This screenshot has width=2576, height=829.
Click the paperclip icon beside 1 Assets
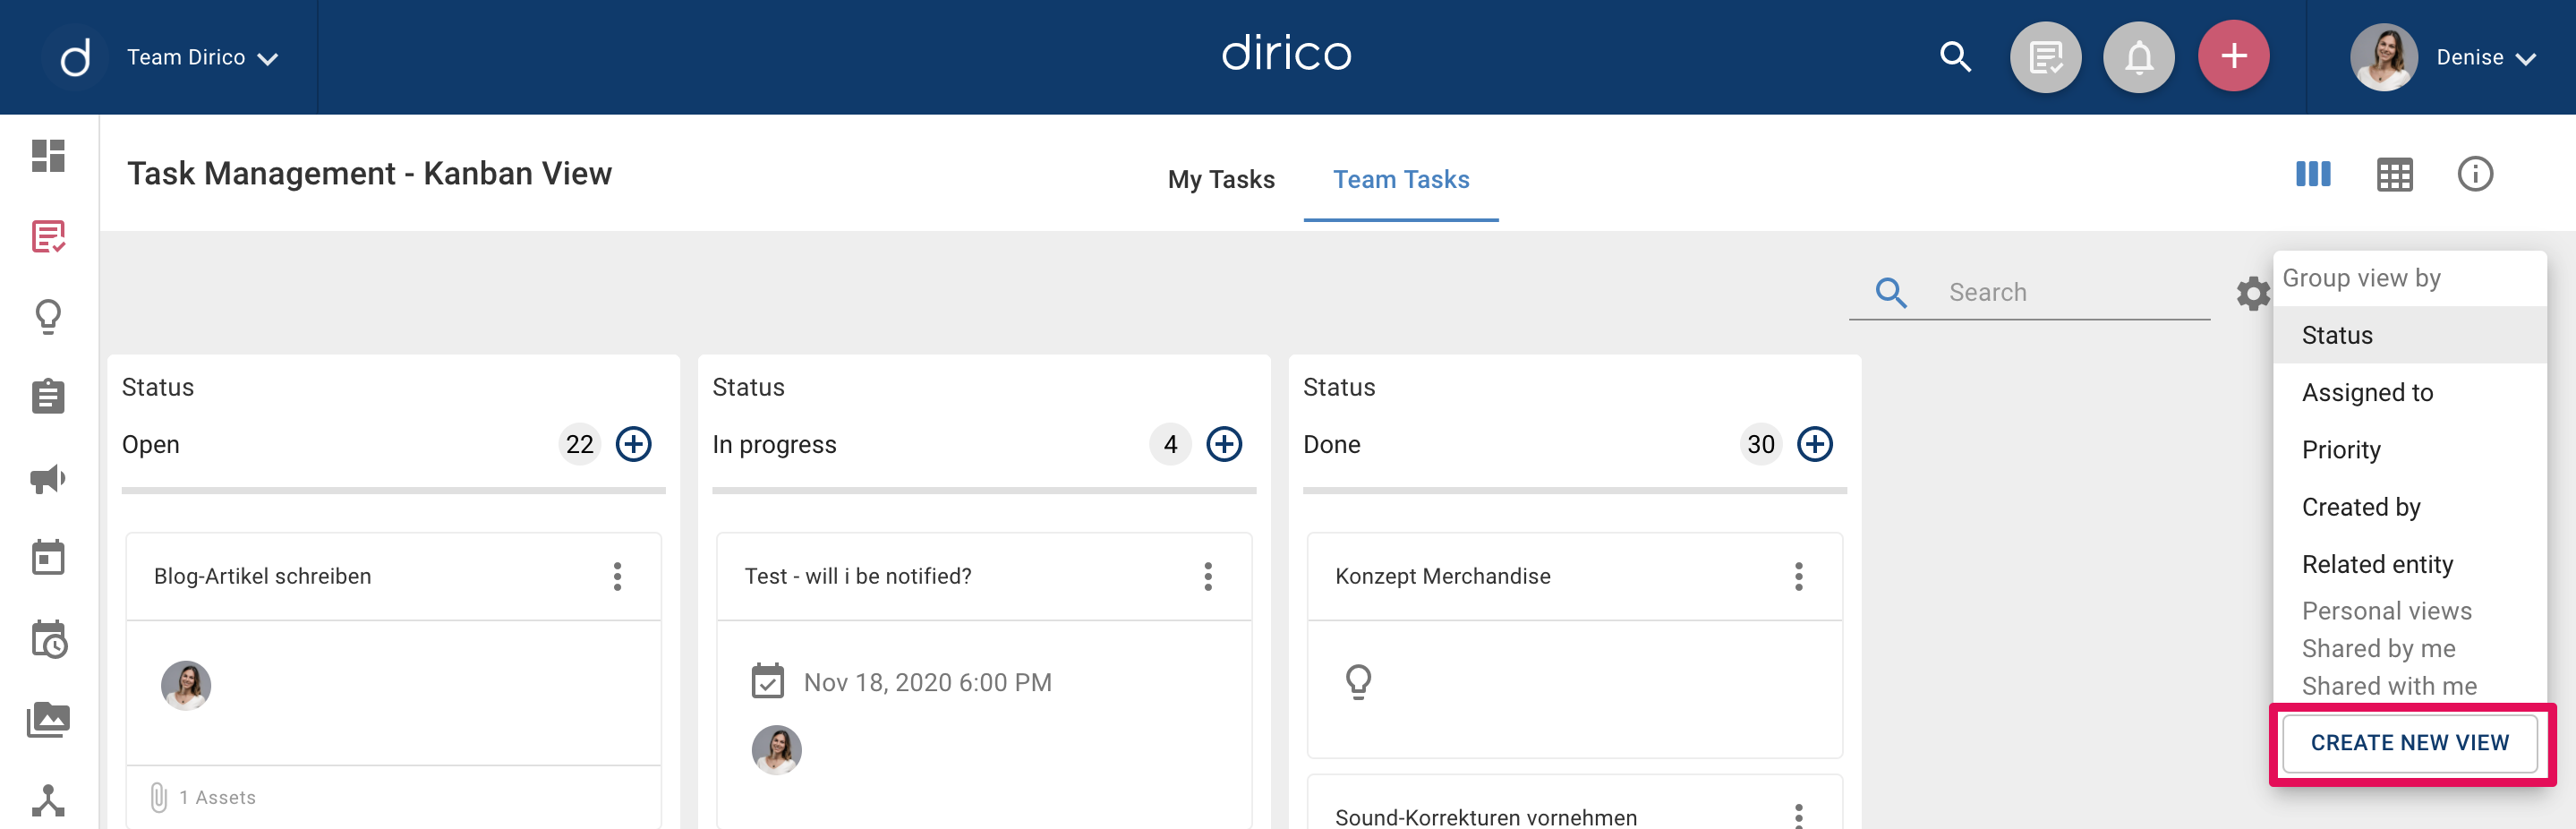pyautogui.click(x=158, y=797)
